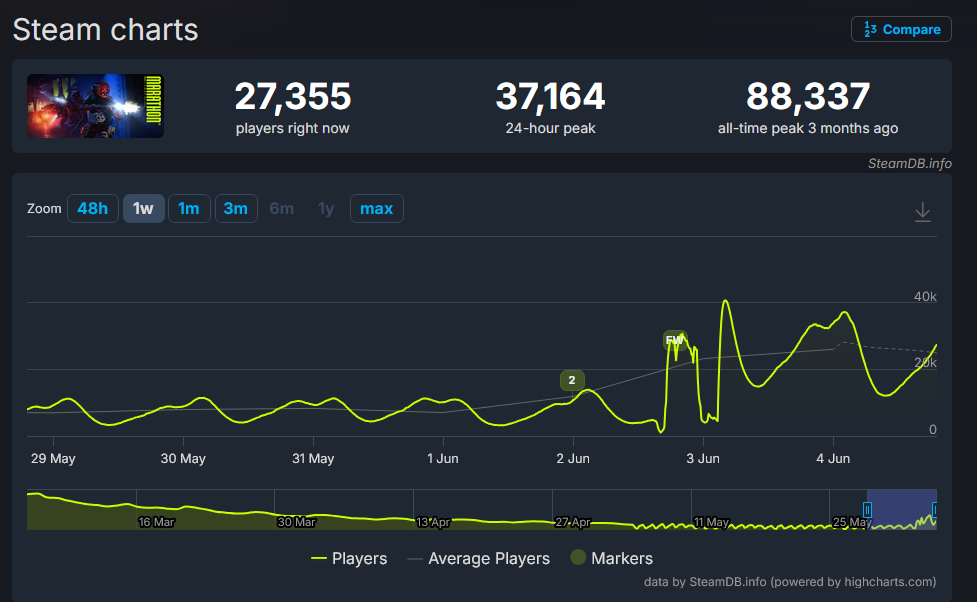Viewport: 977px width, 602px height.
Task: Click the 29 May axis label
Action: (53, 459)
